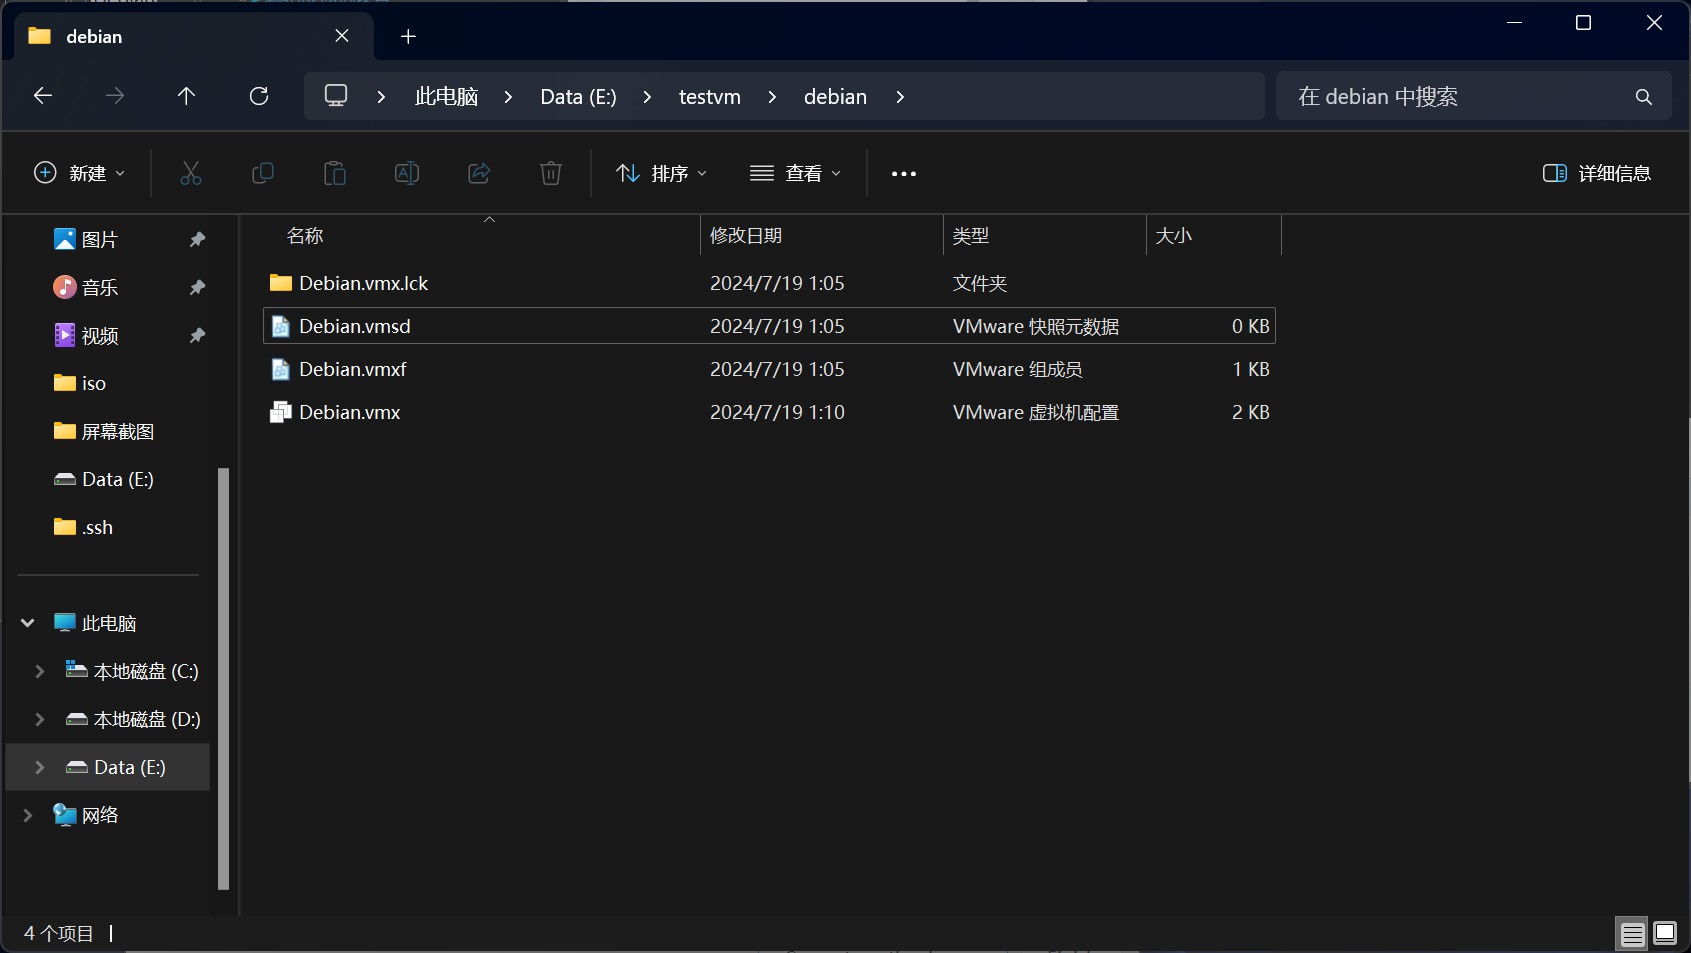Click the 在 debian 中搜索 search box

click(x=1460, y=97)
